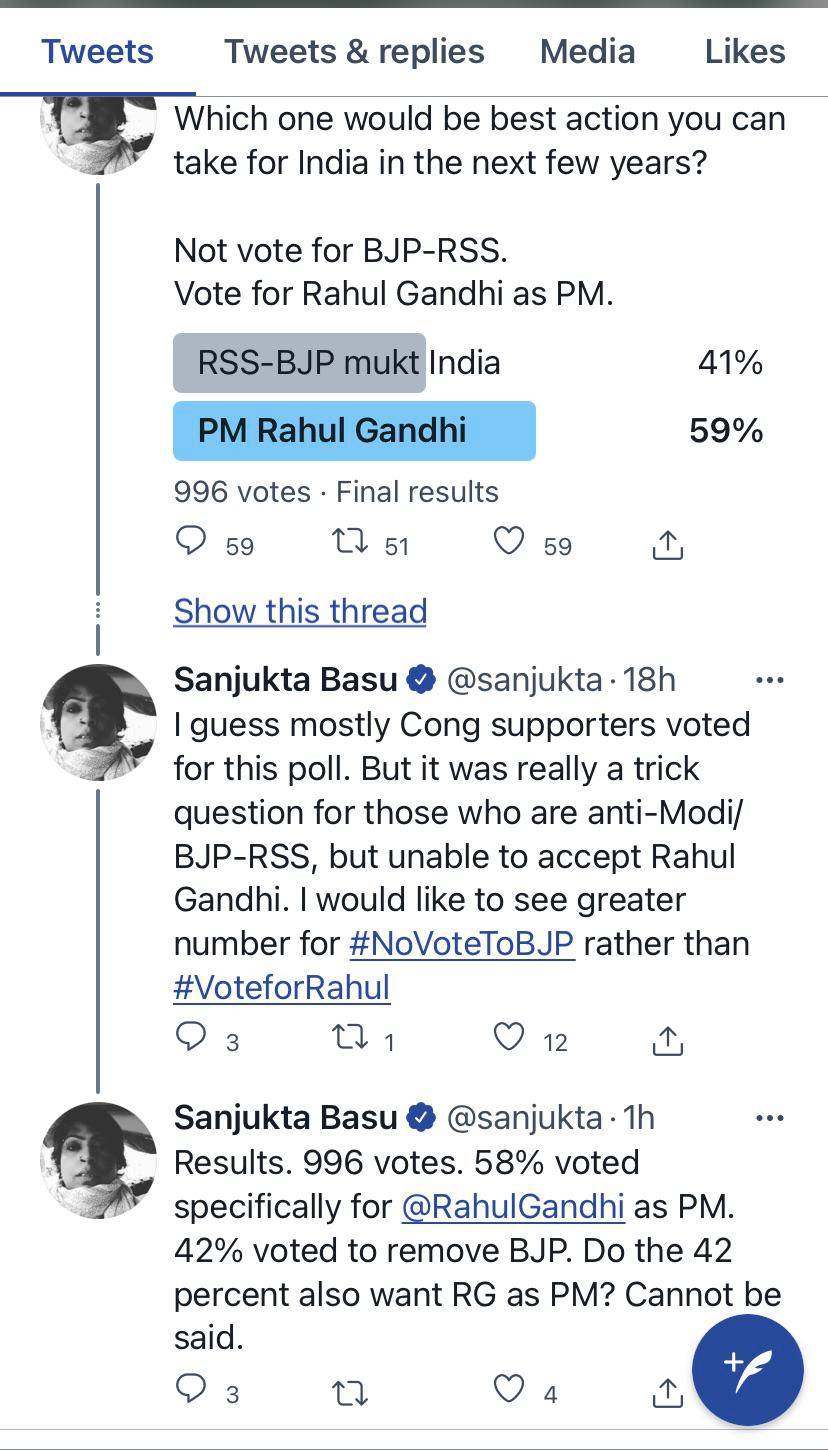Image resolution: width=828 pixels, height=1450 pixels.
Task: Retweet the 18h tweet about Cong supporters
Action: pyautogui.click(x=349, y=1038)
